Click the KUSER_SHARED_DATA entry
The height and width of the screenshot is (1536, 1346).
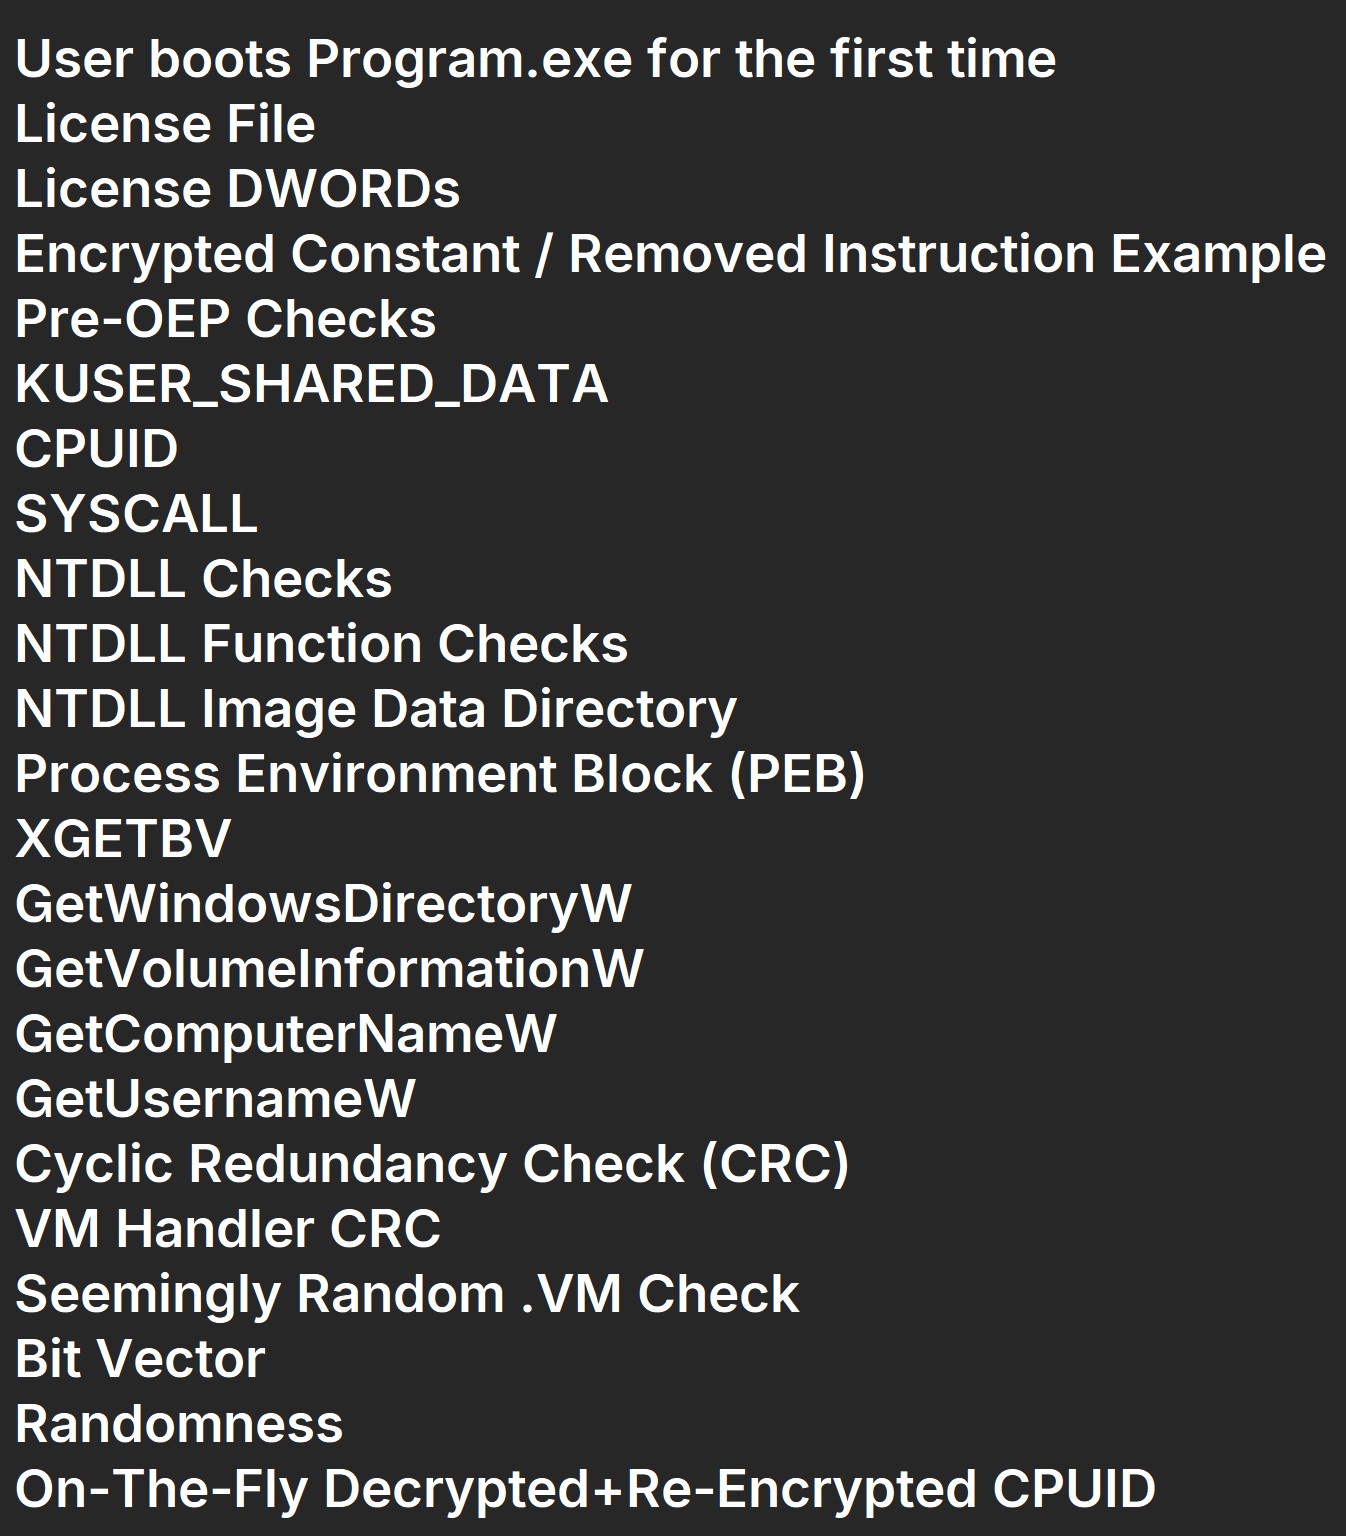(311, 384)
